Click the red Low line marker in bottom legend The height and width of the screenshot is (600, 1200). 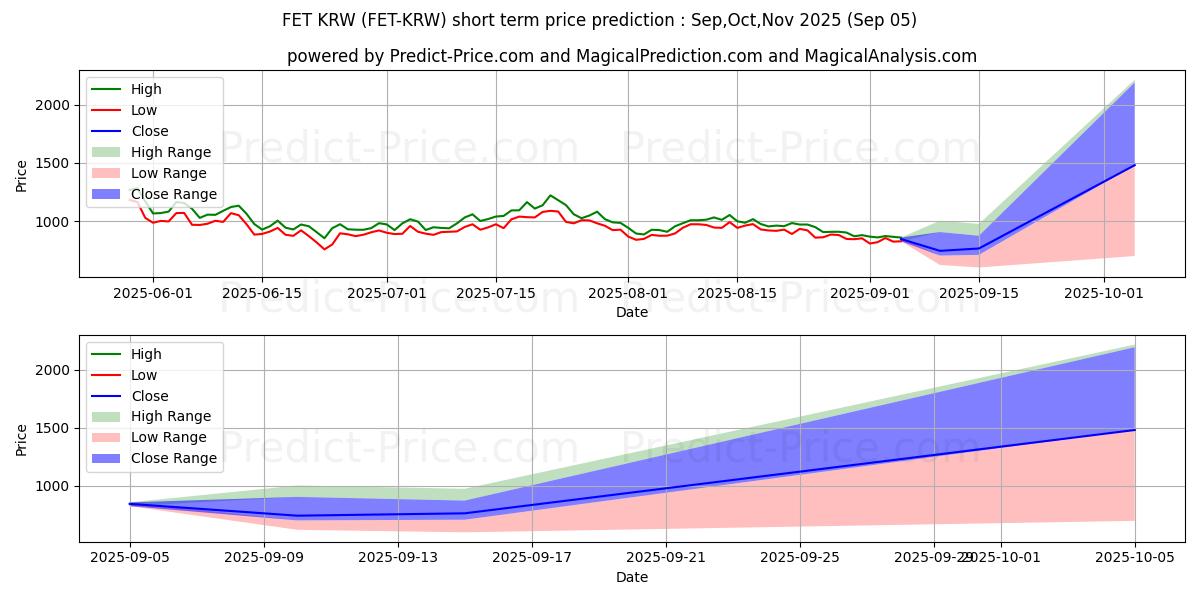pos(106,376)
